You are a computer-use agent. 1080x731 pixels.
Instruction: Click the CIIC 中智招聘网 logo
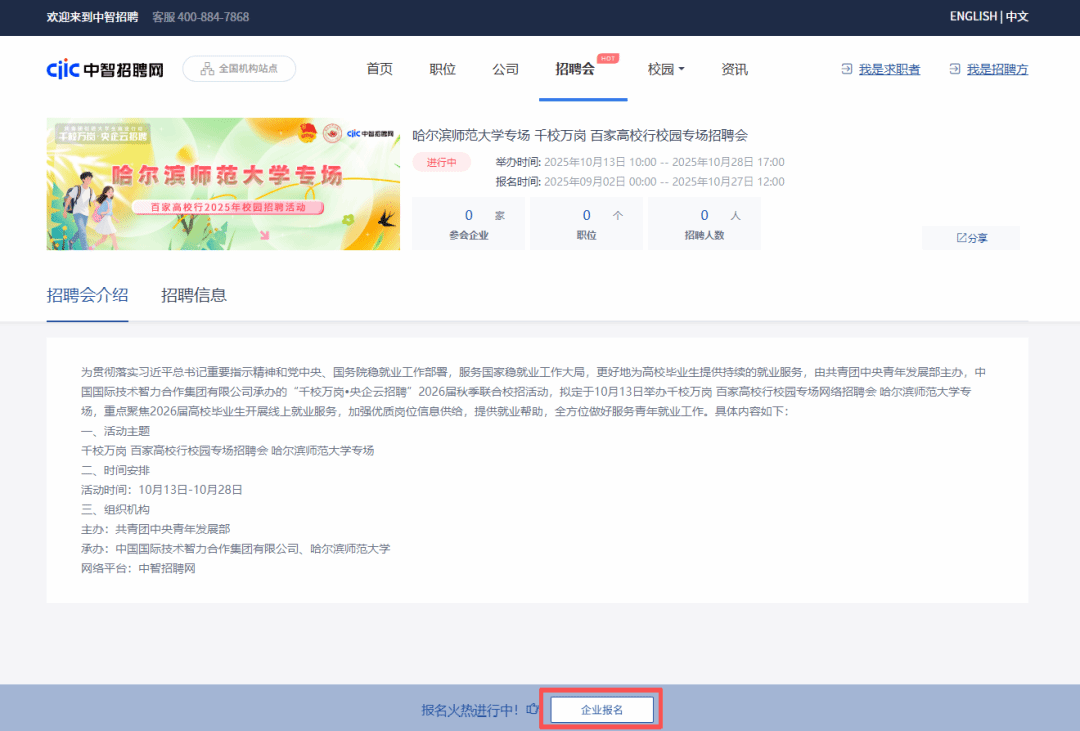pyautogui.click(x=105, y=69)
